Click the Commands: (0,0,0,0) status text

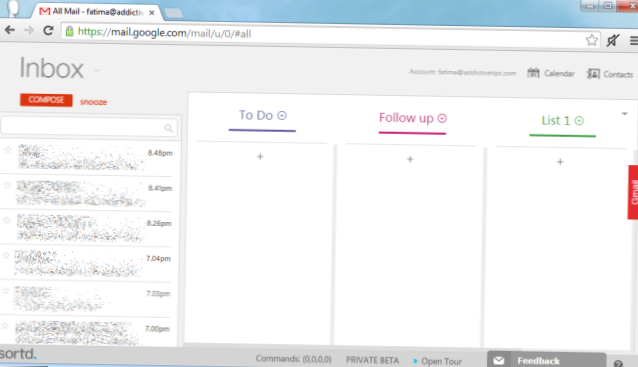293,359
